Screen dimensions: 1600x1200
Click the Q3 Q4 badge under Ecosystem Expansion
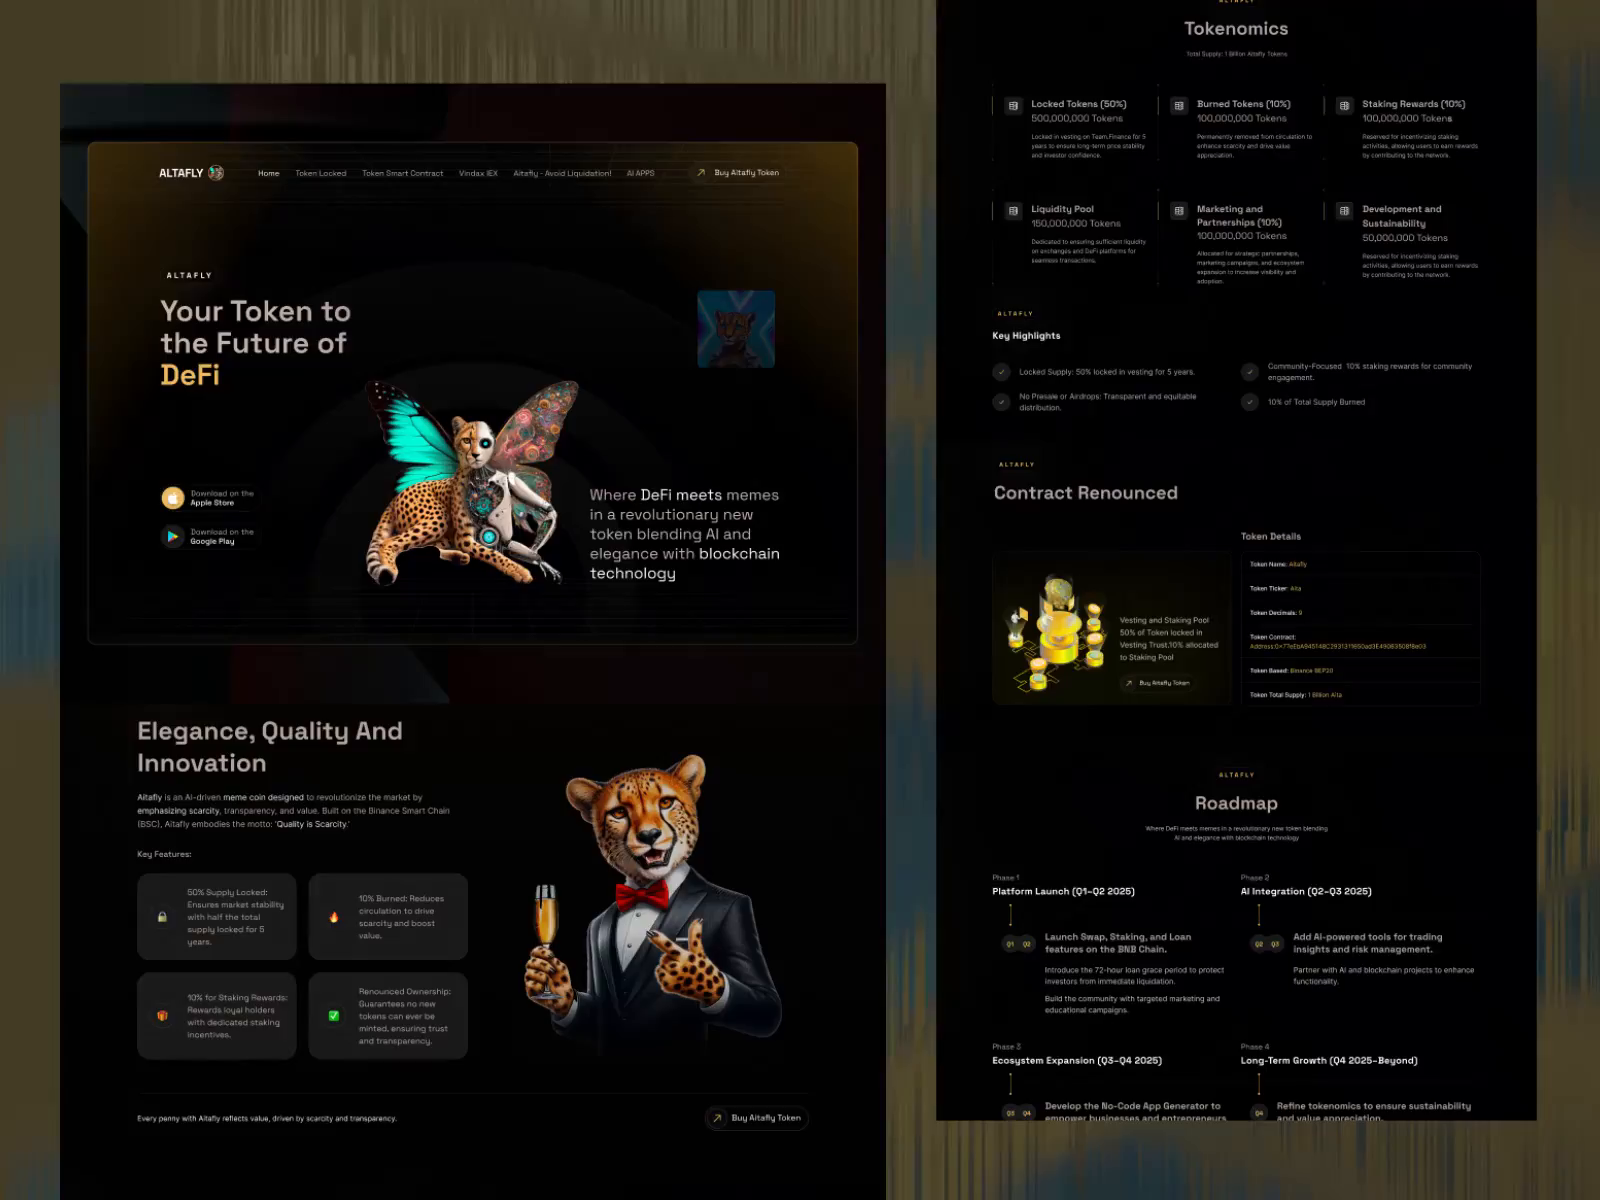pos(1018,1113)
